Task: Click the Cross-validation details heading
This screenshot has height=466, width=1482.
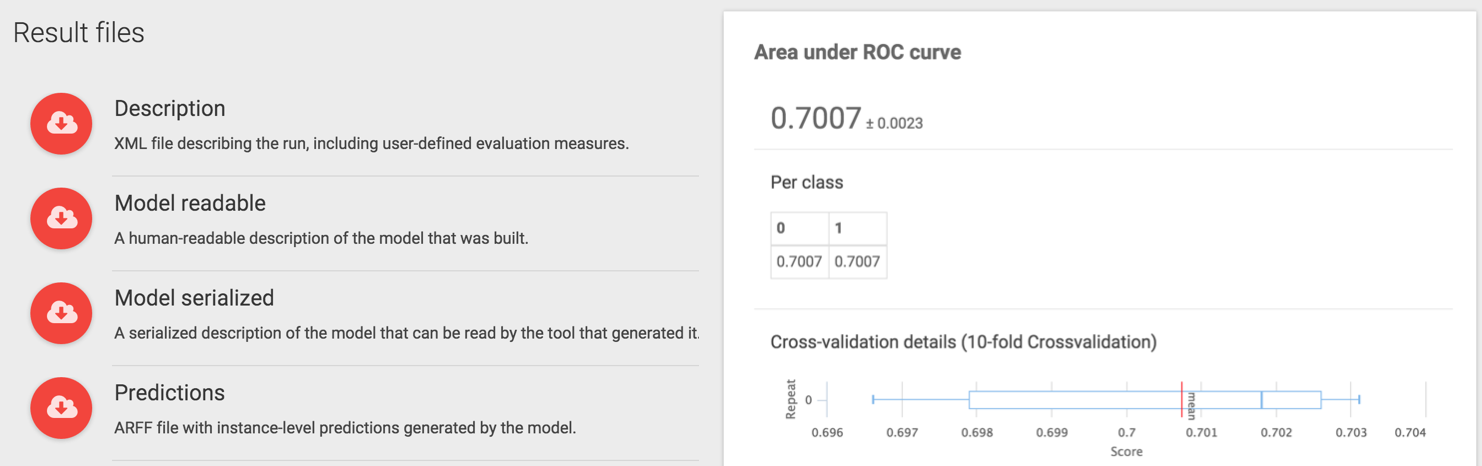Action: (963, 342)
